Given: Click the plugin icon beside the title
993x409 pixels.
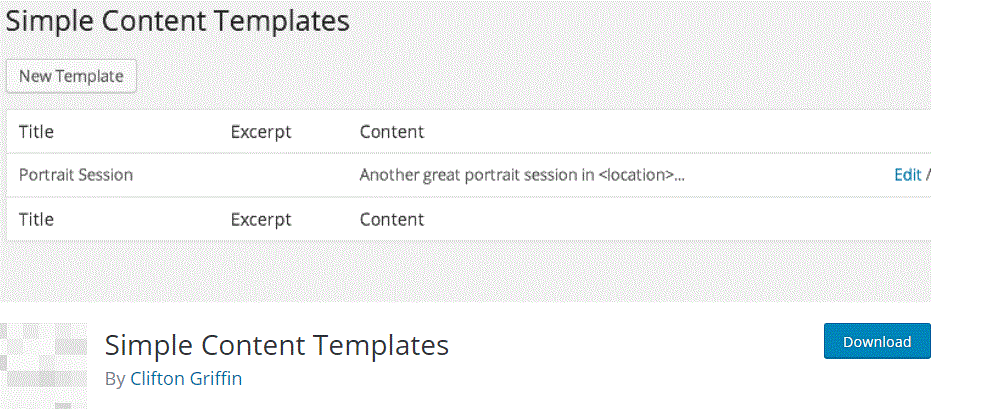Looking at the screenshot, I should [x=43, y=365].
